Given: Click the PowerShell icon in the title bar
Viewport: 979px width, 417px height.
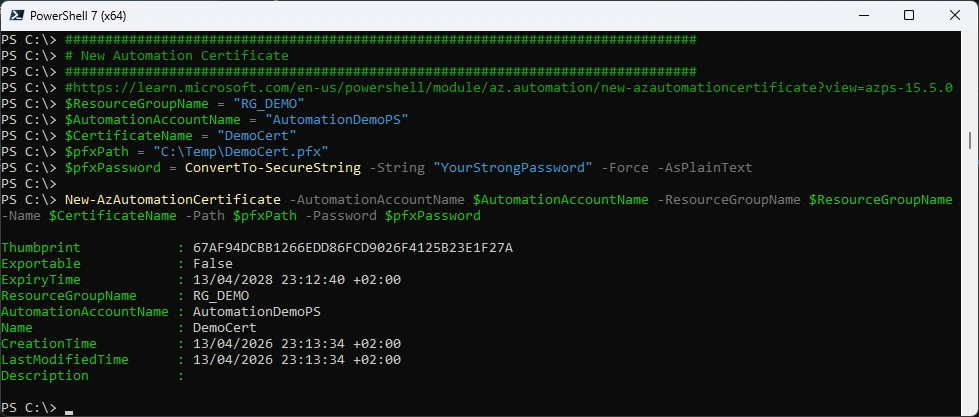Looking at the screenshot, I should point(15,15).
